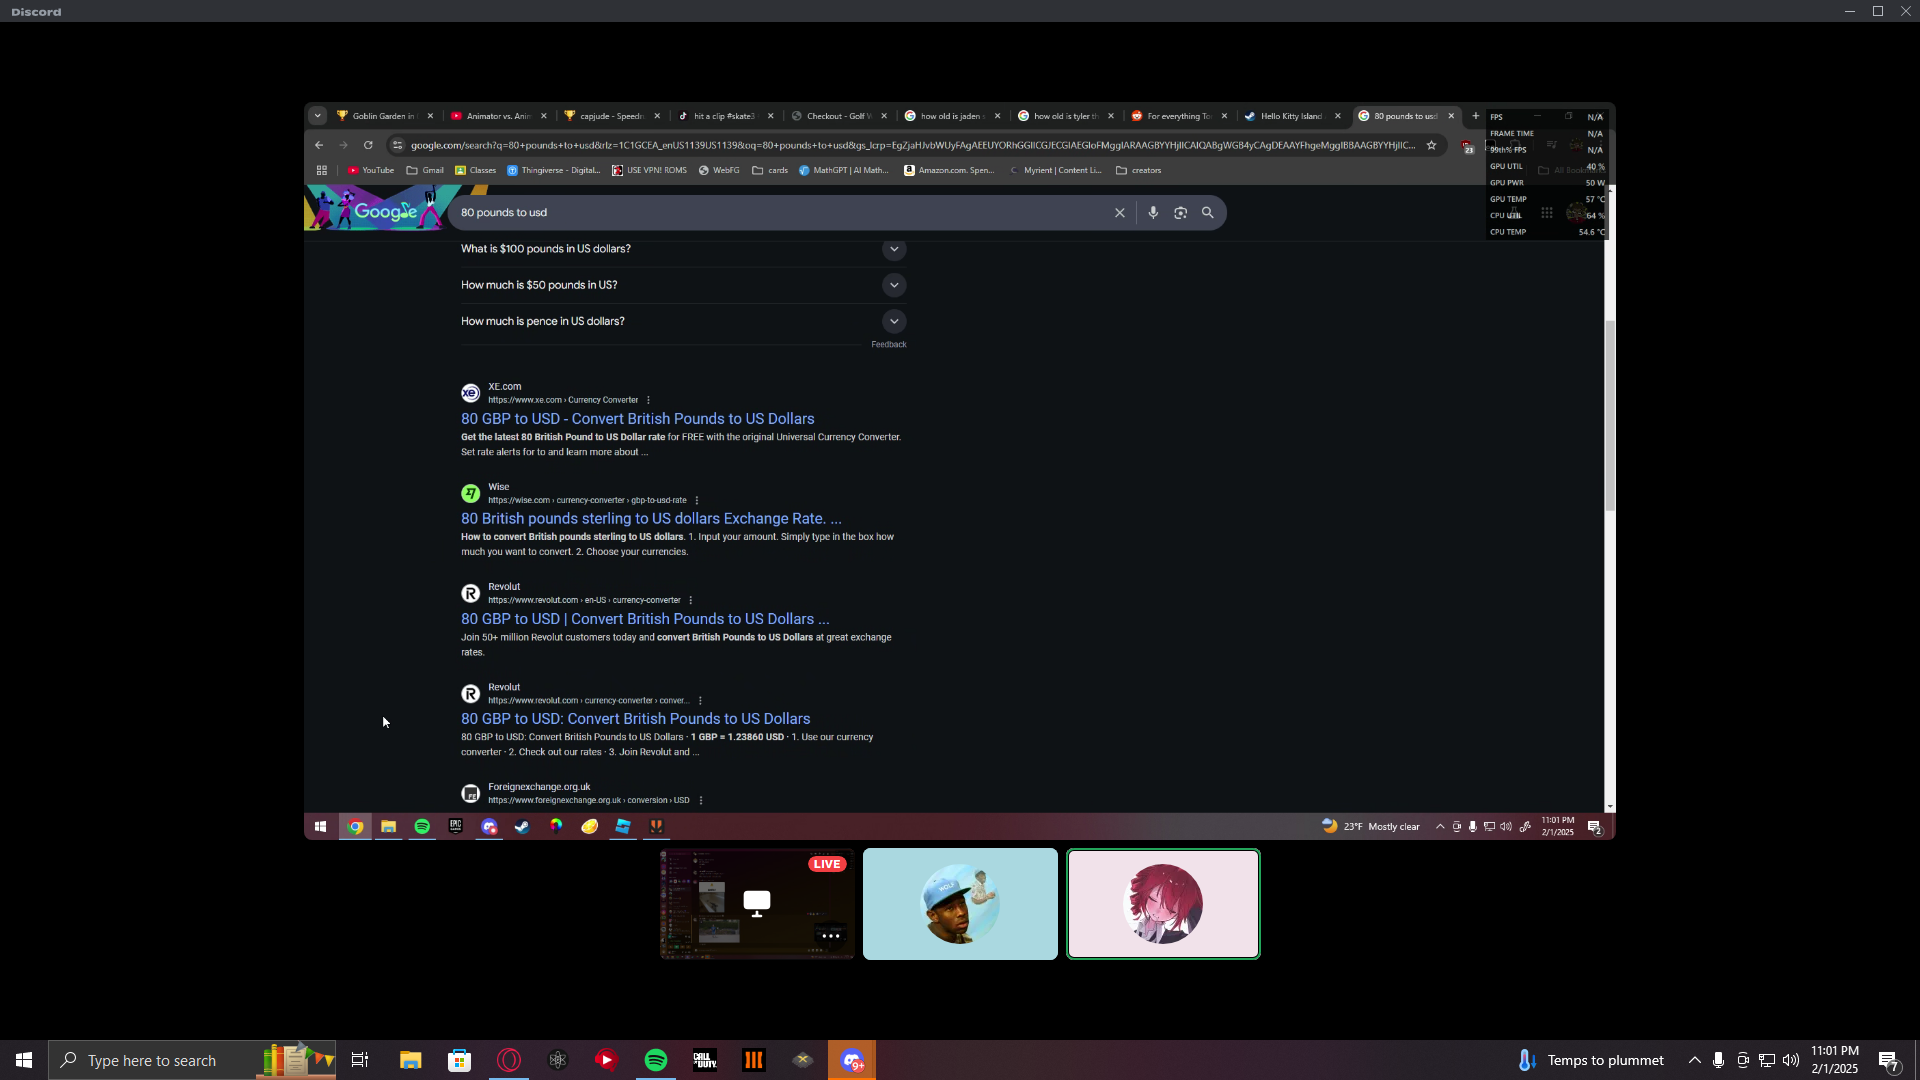Image resolution: width=1920 pixels, height=1080 pixels.
Task: Expand 'How much is pence in US dollars?'
Action: point(894,321)
